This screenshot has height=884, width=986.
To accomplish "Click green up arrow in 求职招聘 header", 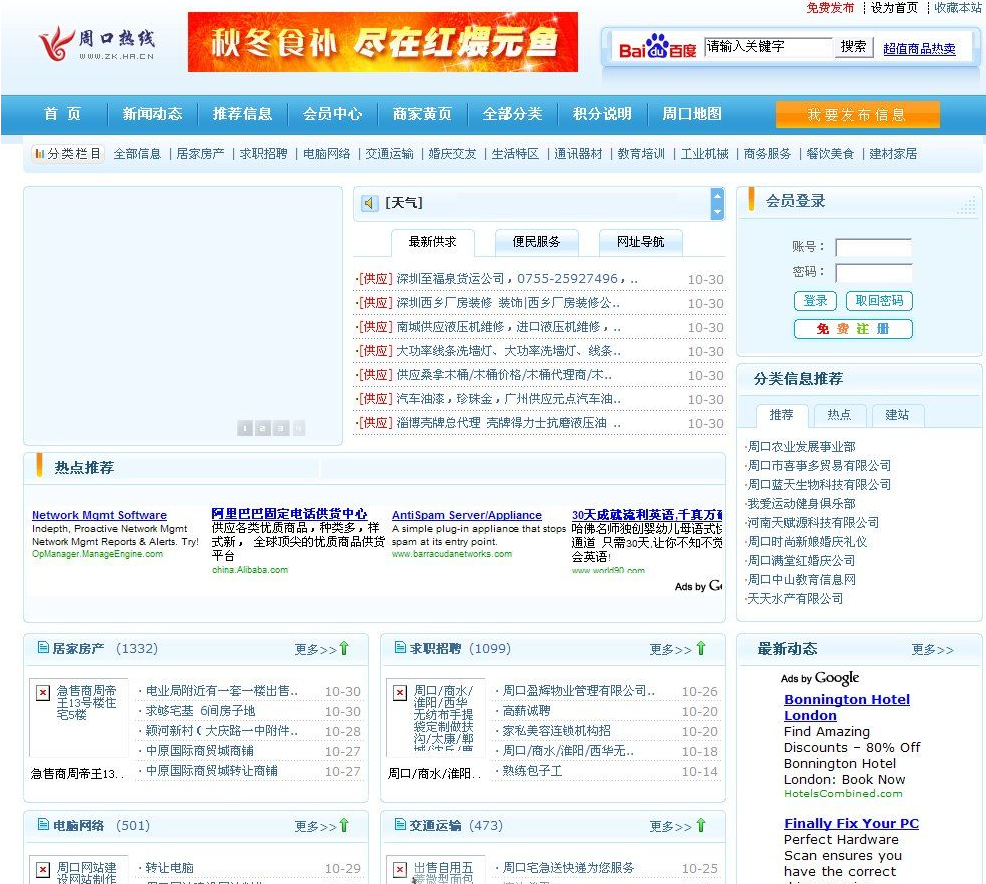I will coord(701,648).
